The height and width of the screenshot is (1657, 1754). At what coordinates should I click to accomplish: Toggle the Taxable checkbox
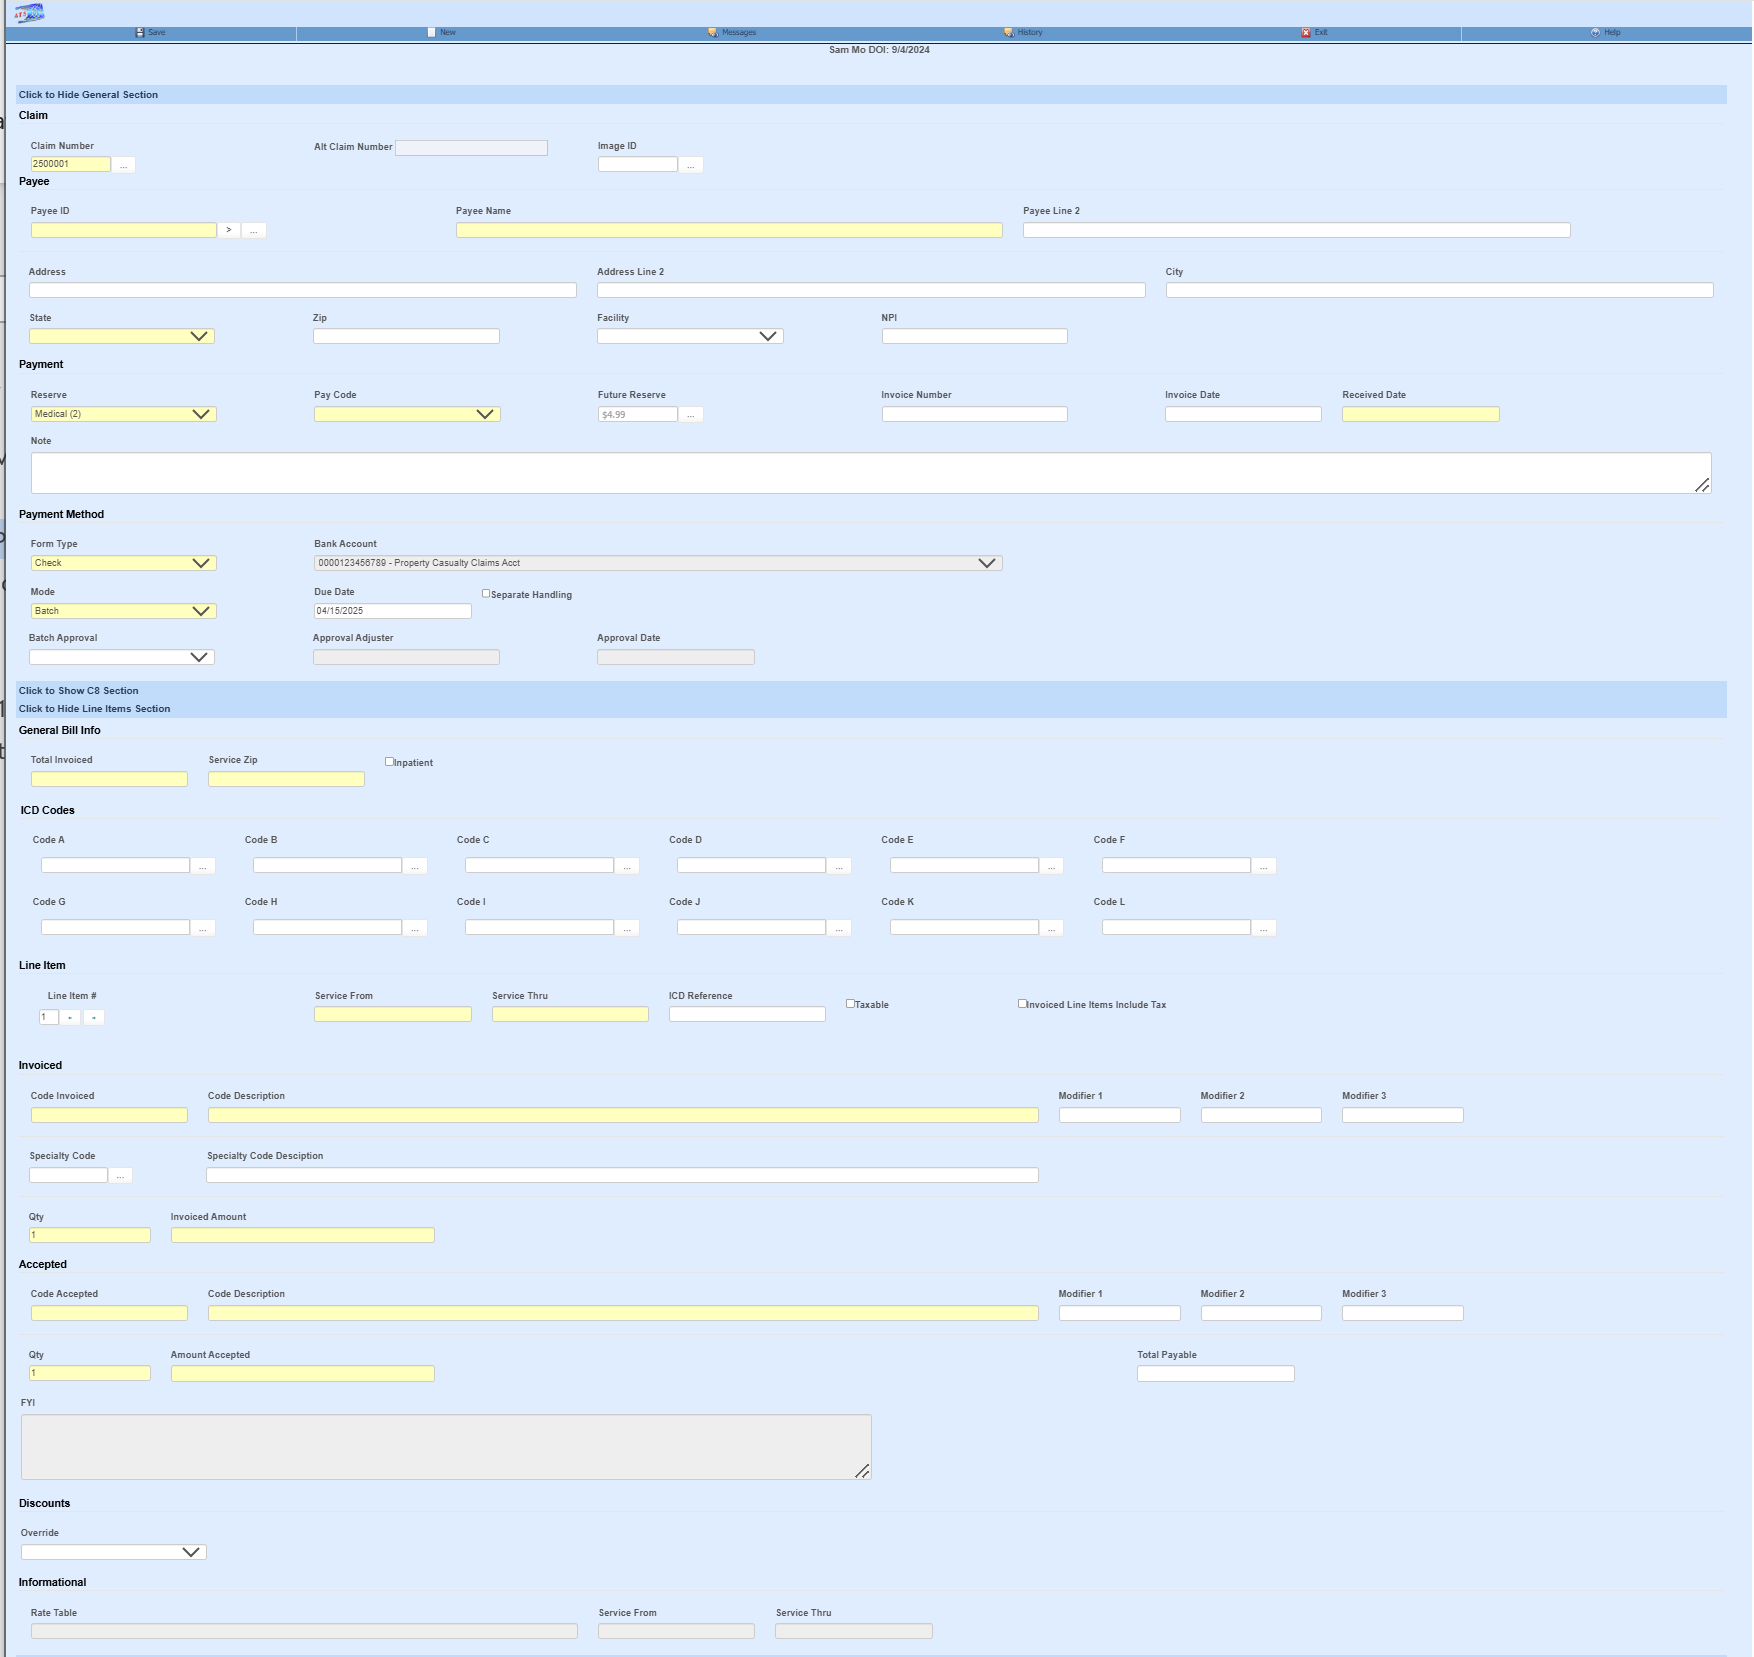click(x=850, y=1004)
